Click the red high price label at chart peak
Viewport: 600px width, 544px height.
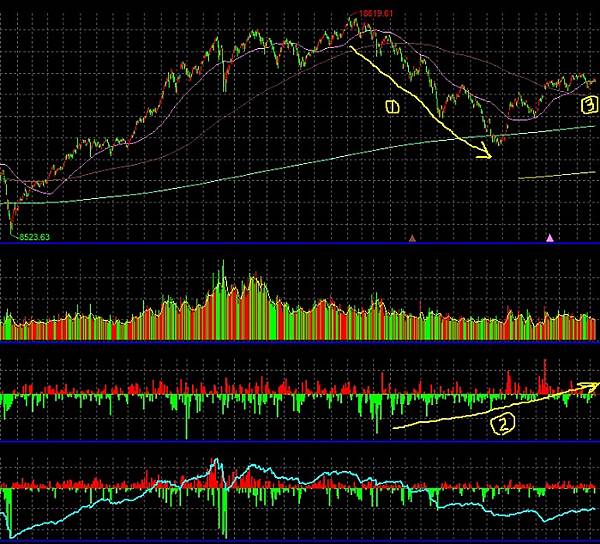[377, 13]
